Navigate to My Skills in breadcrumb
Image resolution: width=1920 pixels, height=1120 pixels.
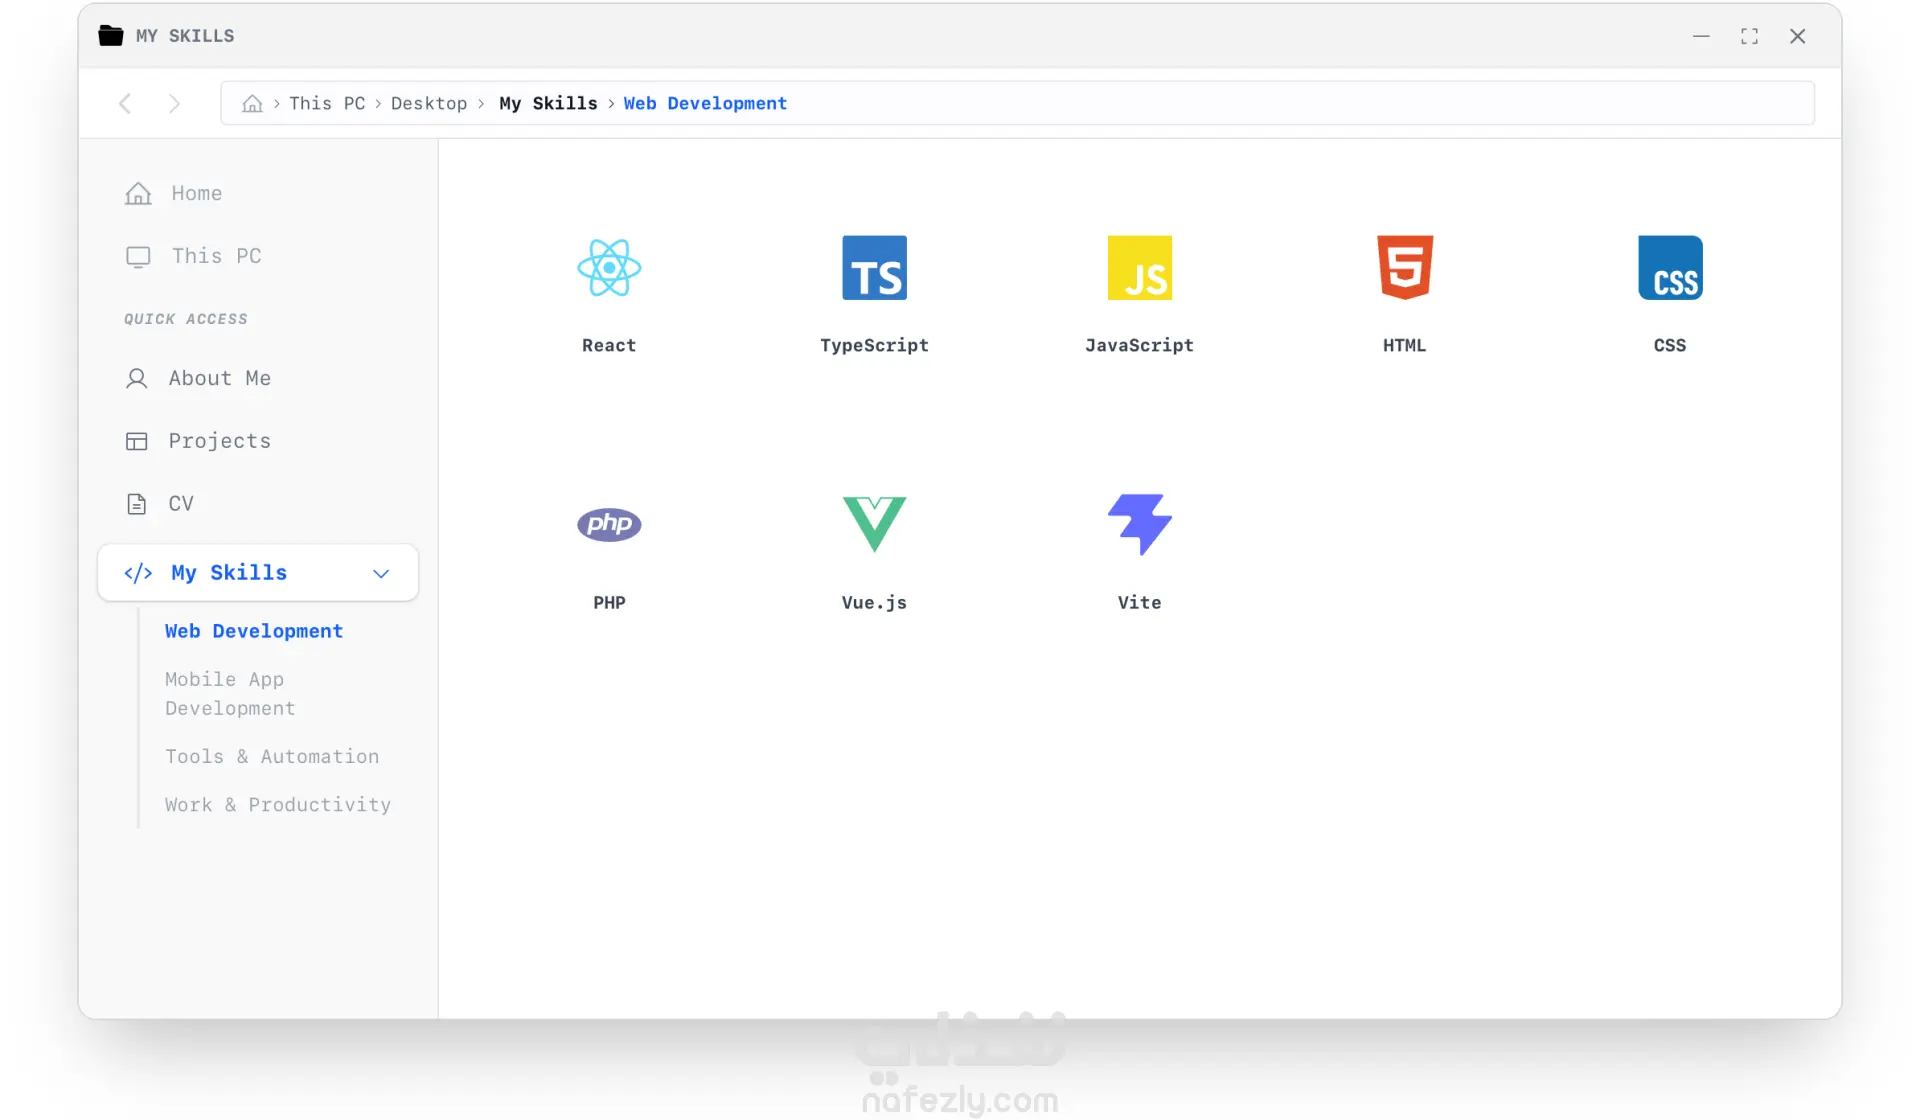548,103
